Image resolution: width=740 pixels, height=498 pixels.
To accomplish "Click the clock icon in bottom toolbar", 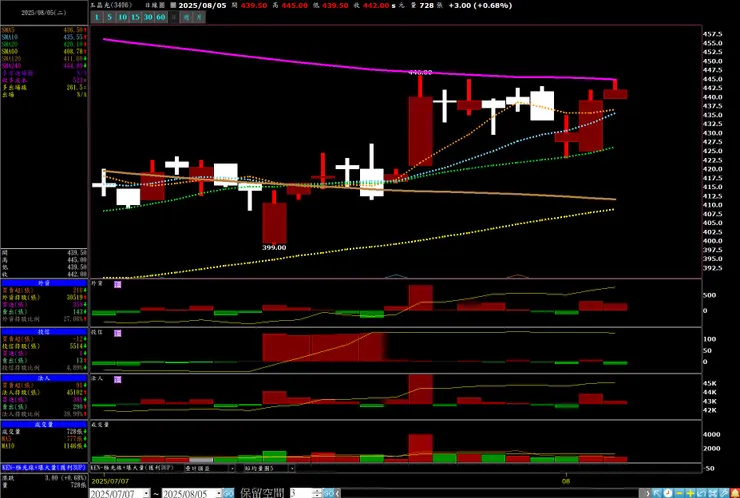I will (668, 493).
